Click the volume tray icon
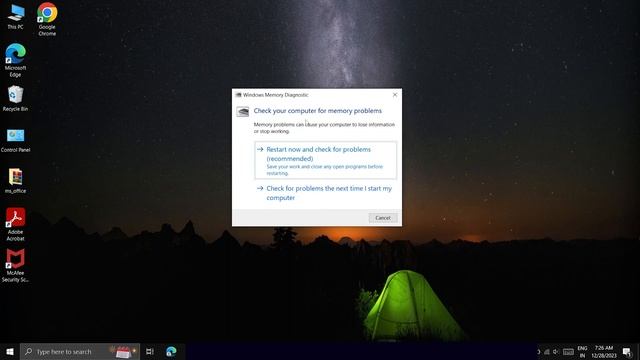The height and width of the screenshot is (360, 640). tap(556, 352)
